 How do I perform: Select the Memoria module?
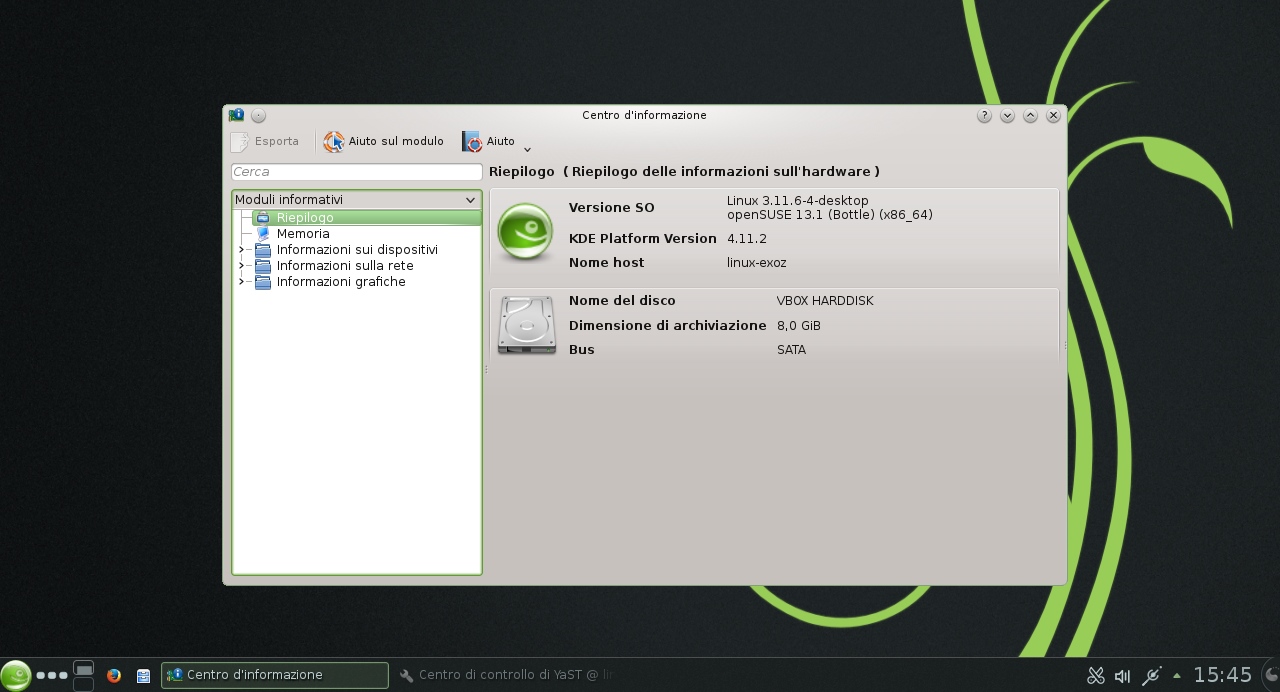click(x=303, y=234)
